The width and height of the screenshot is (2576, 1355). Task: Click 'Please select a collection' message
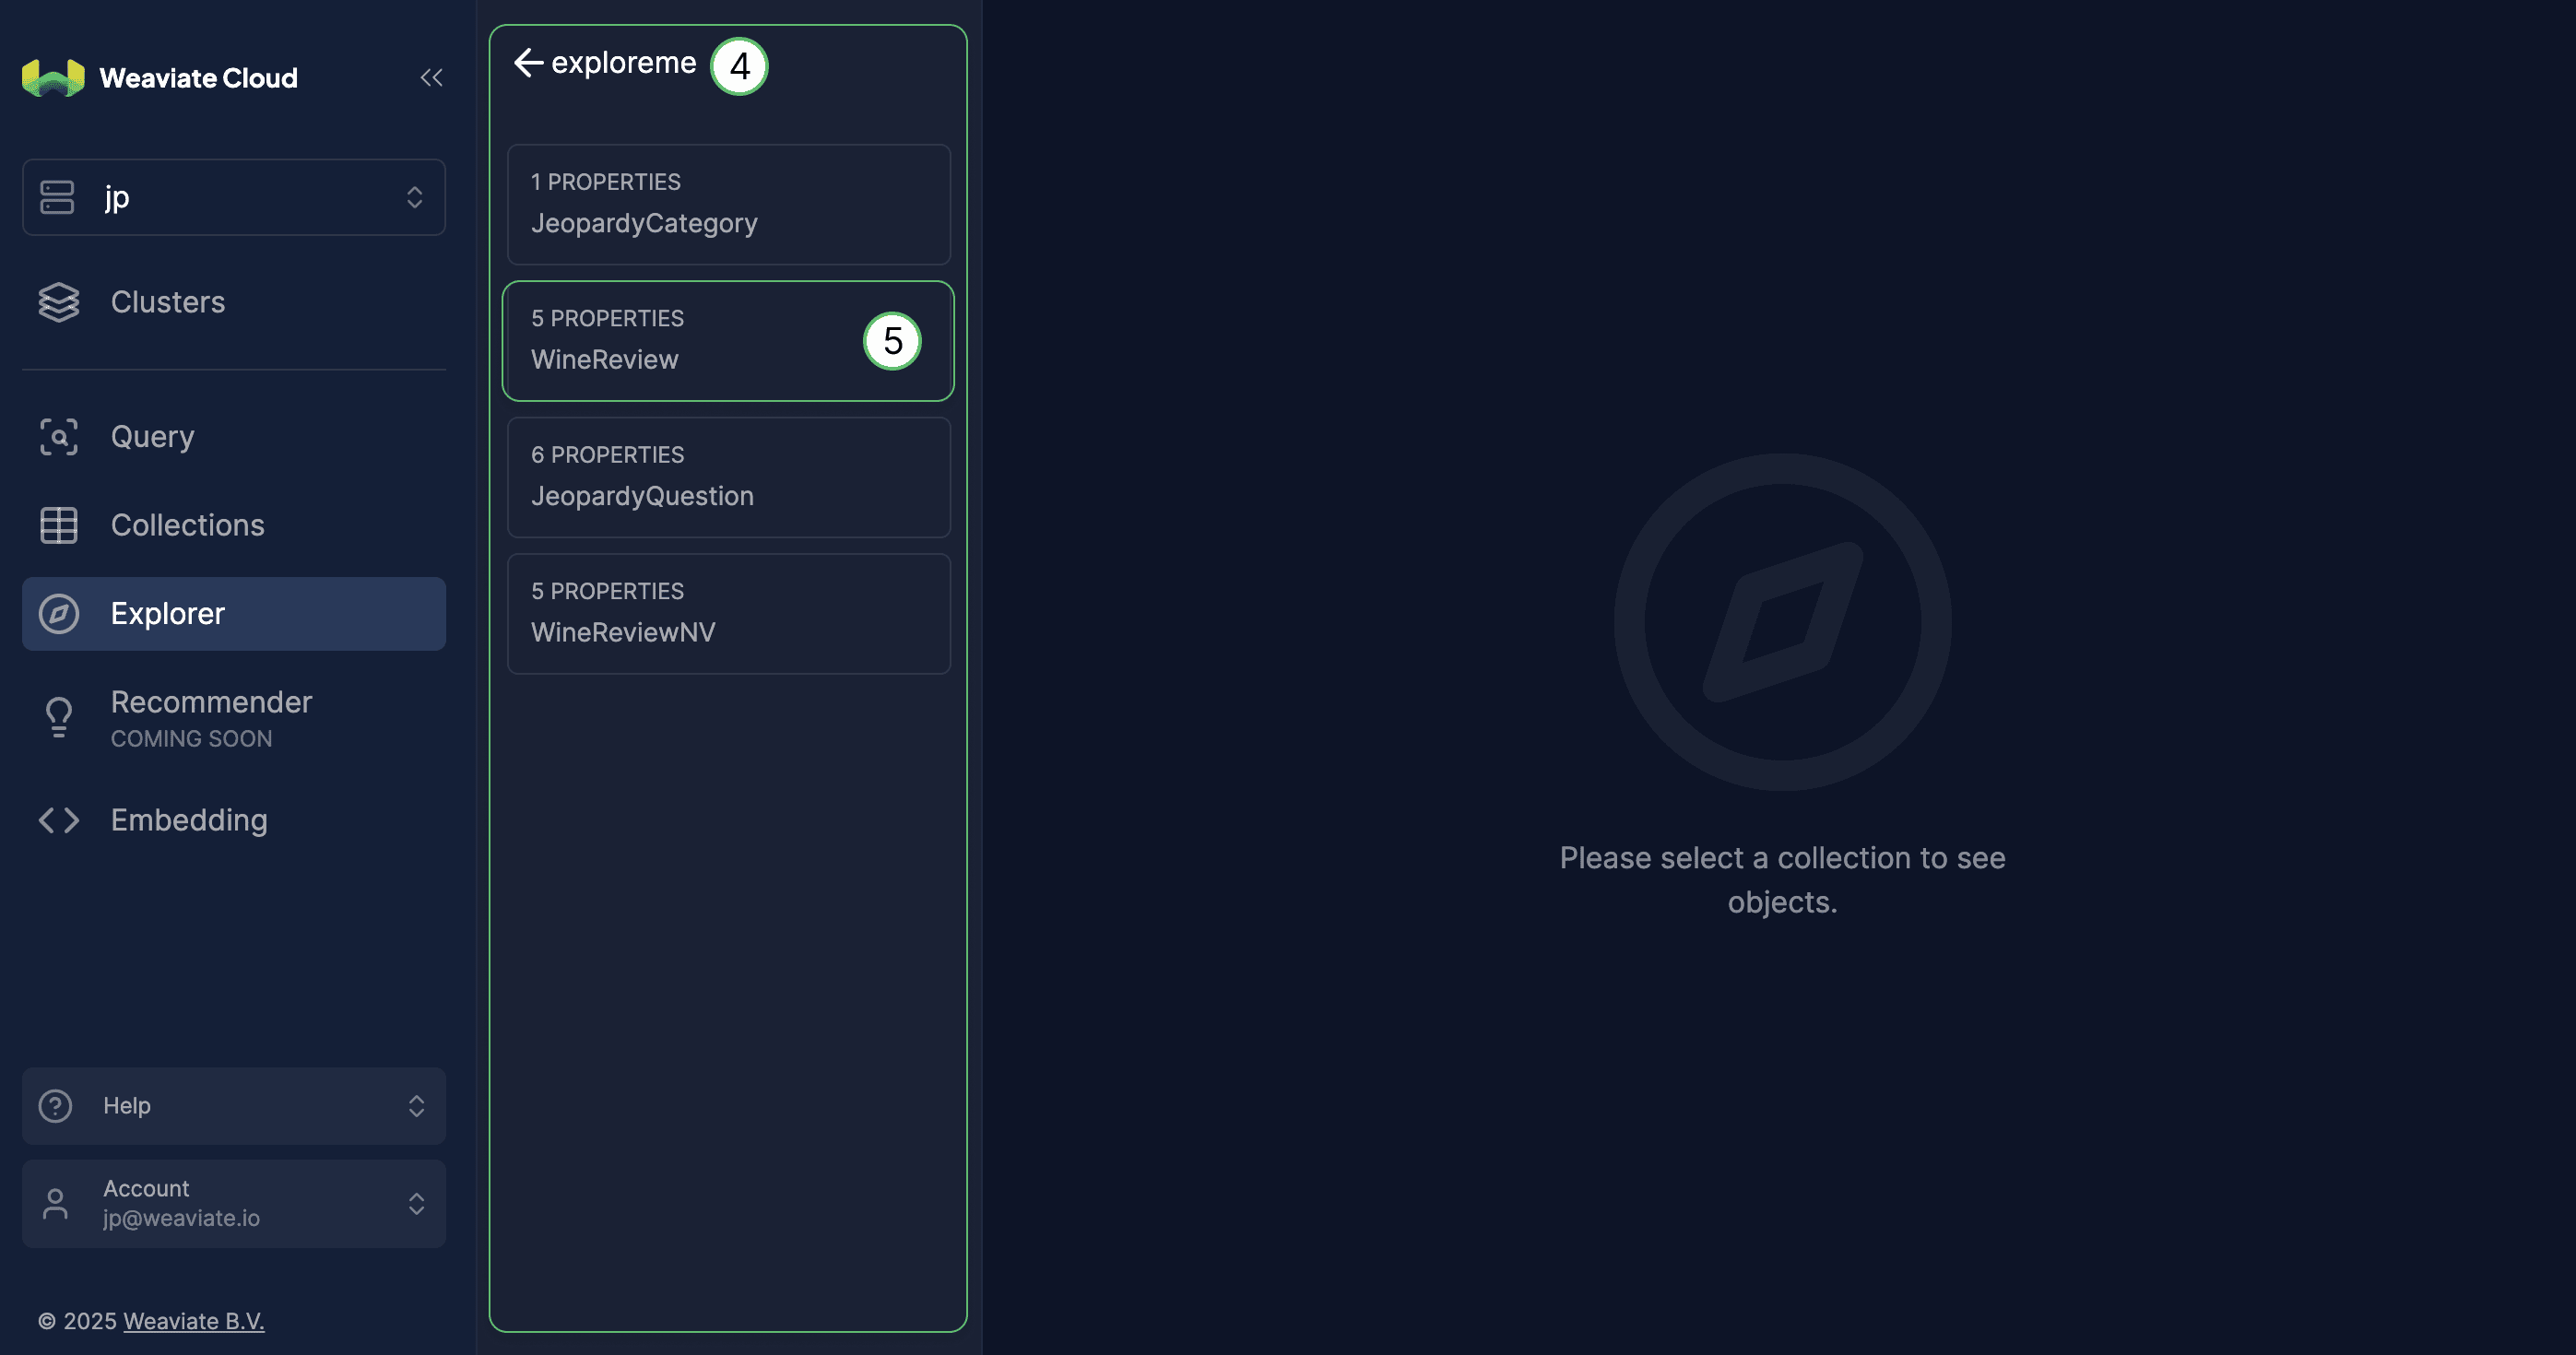point(1782,880)
